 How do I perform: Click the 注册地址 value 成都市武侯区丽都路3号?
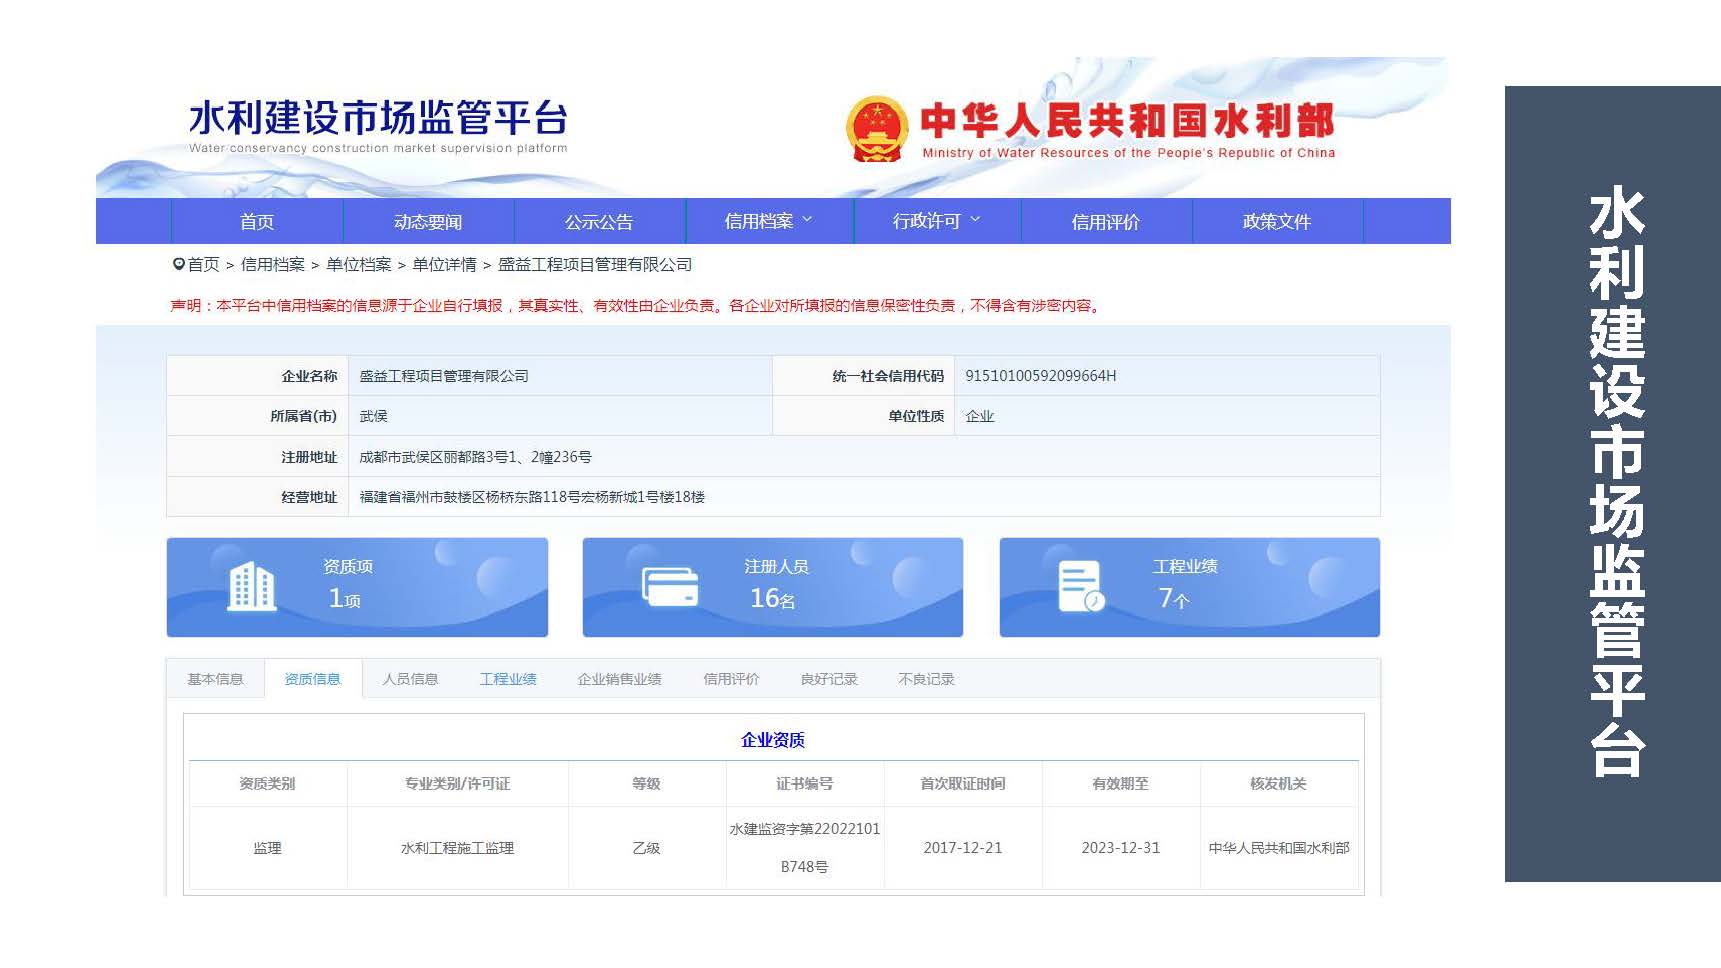[475, 457]
